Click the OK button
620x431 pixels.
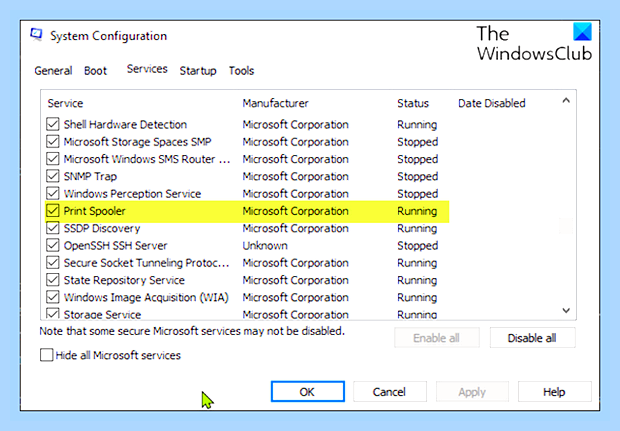pos(308,391)
